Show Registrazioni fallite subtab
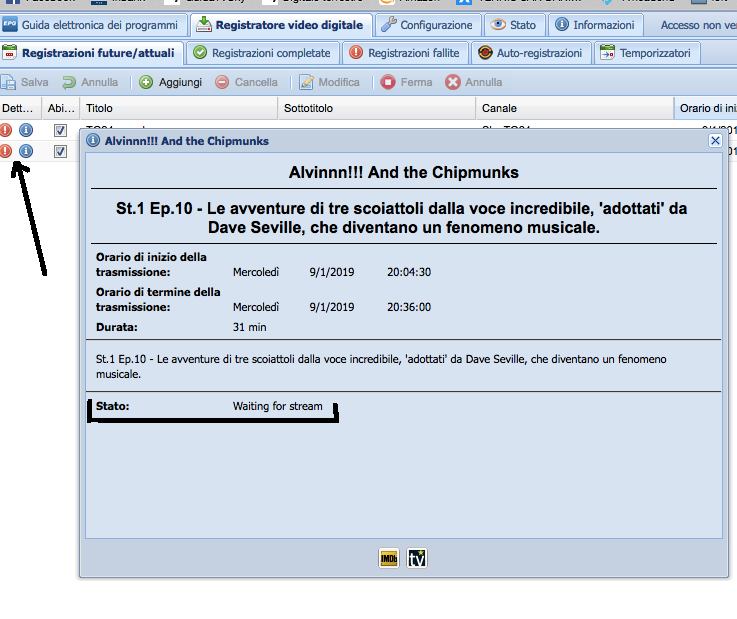This screenshot has width=737, height=619. (405, 53)
